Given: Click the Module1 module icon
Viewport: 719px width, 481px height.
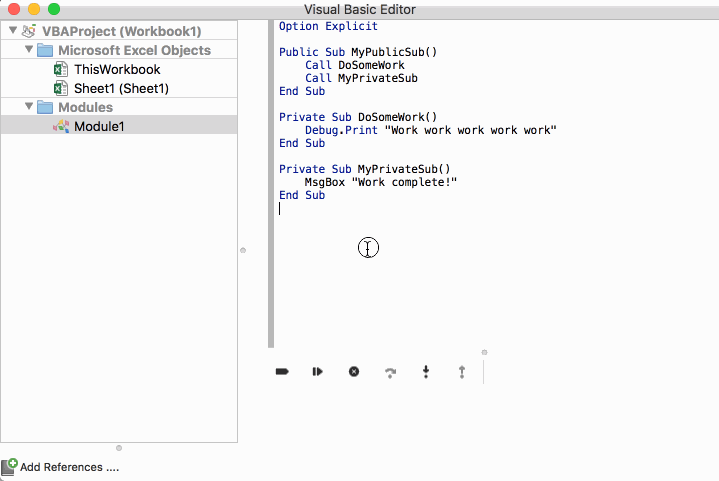Looking at the screenshot, I should (61, 126).
